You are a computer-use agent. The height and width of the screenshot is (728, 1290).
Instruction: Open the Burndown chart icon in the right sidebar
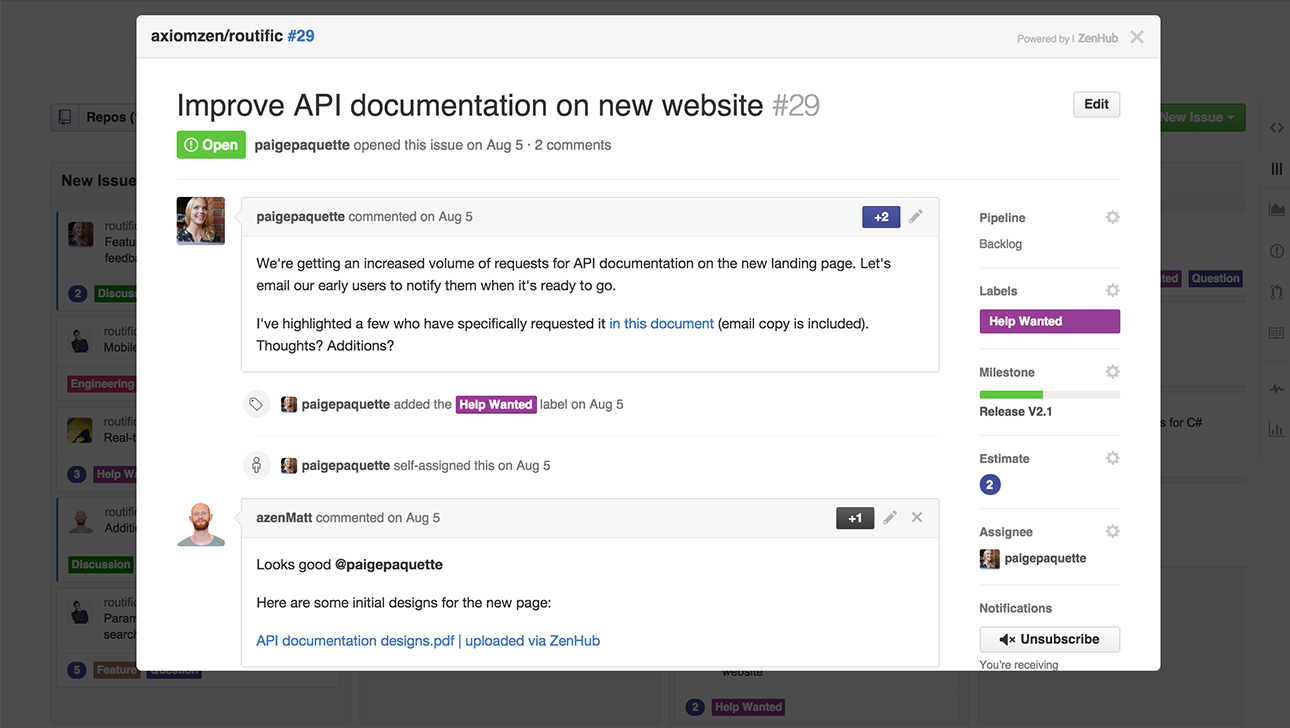1276,209
